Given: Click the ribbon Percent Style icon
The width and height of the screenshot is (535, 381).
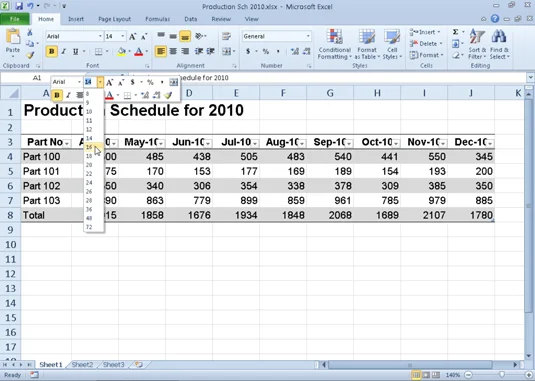Looking at the screenshot, I should [x=266, y=52].
